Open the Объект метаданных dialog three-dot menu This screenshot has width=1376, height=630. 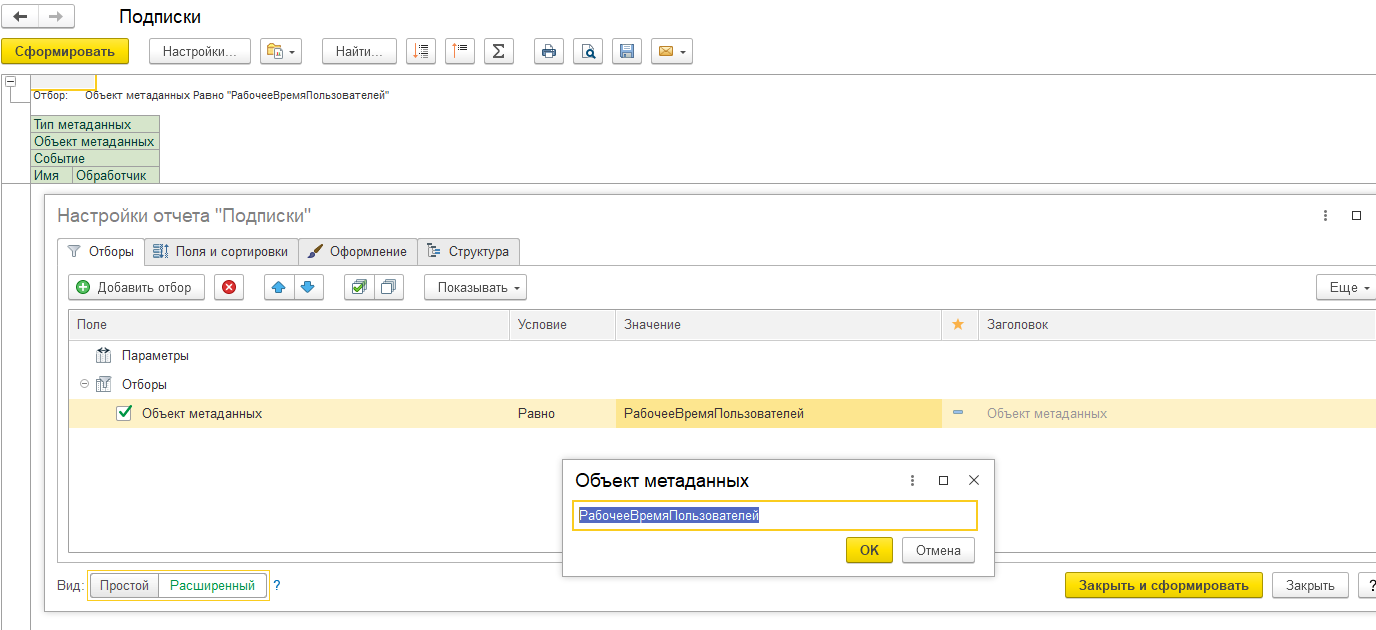pyautogui.click(x=912, y=481)
